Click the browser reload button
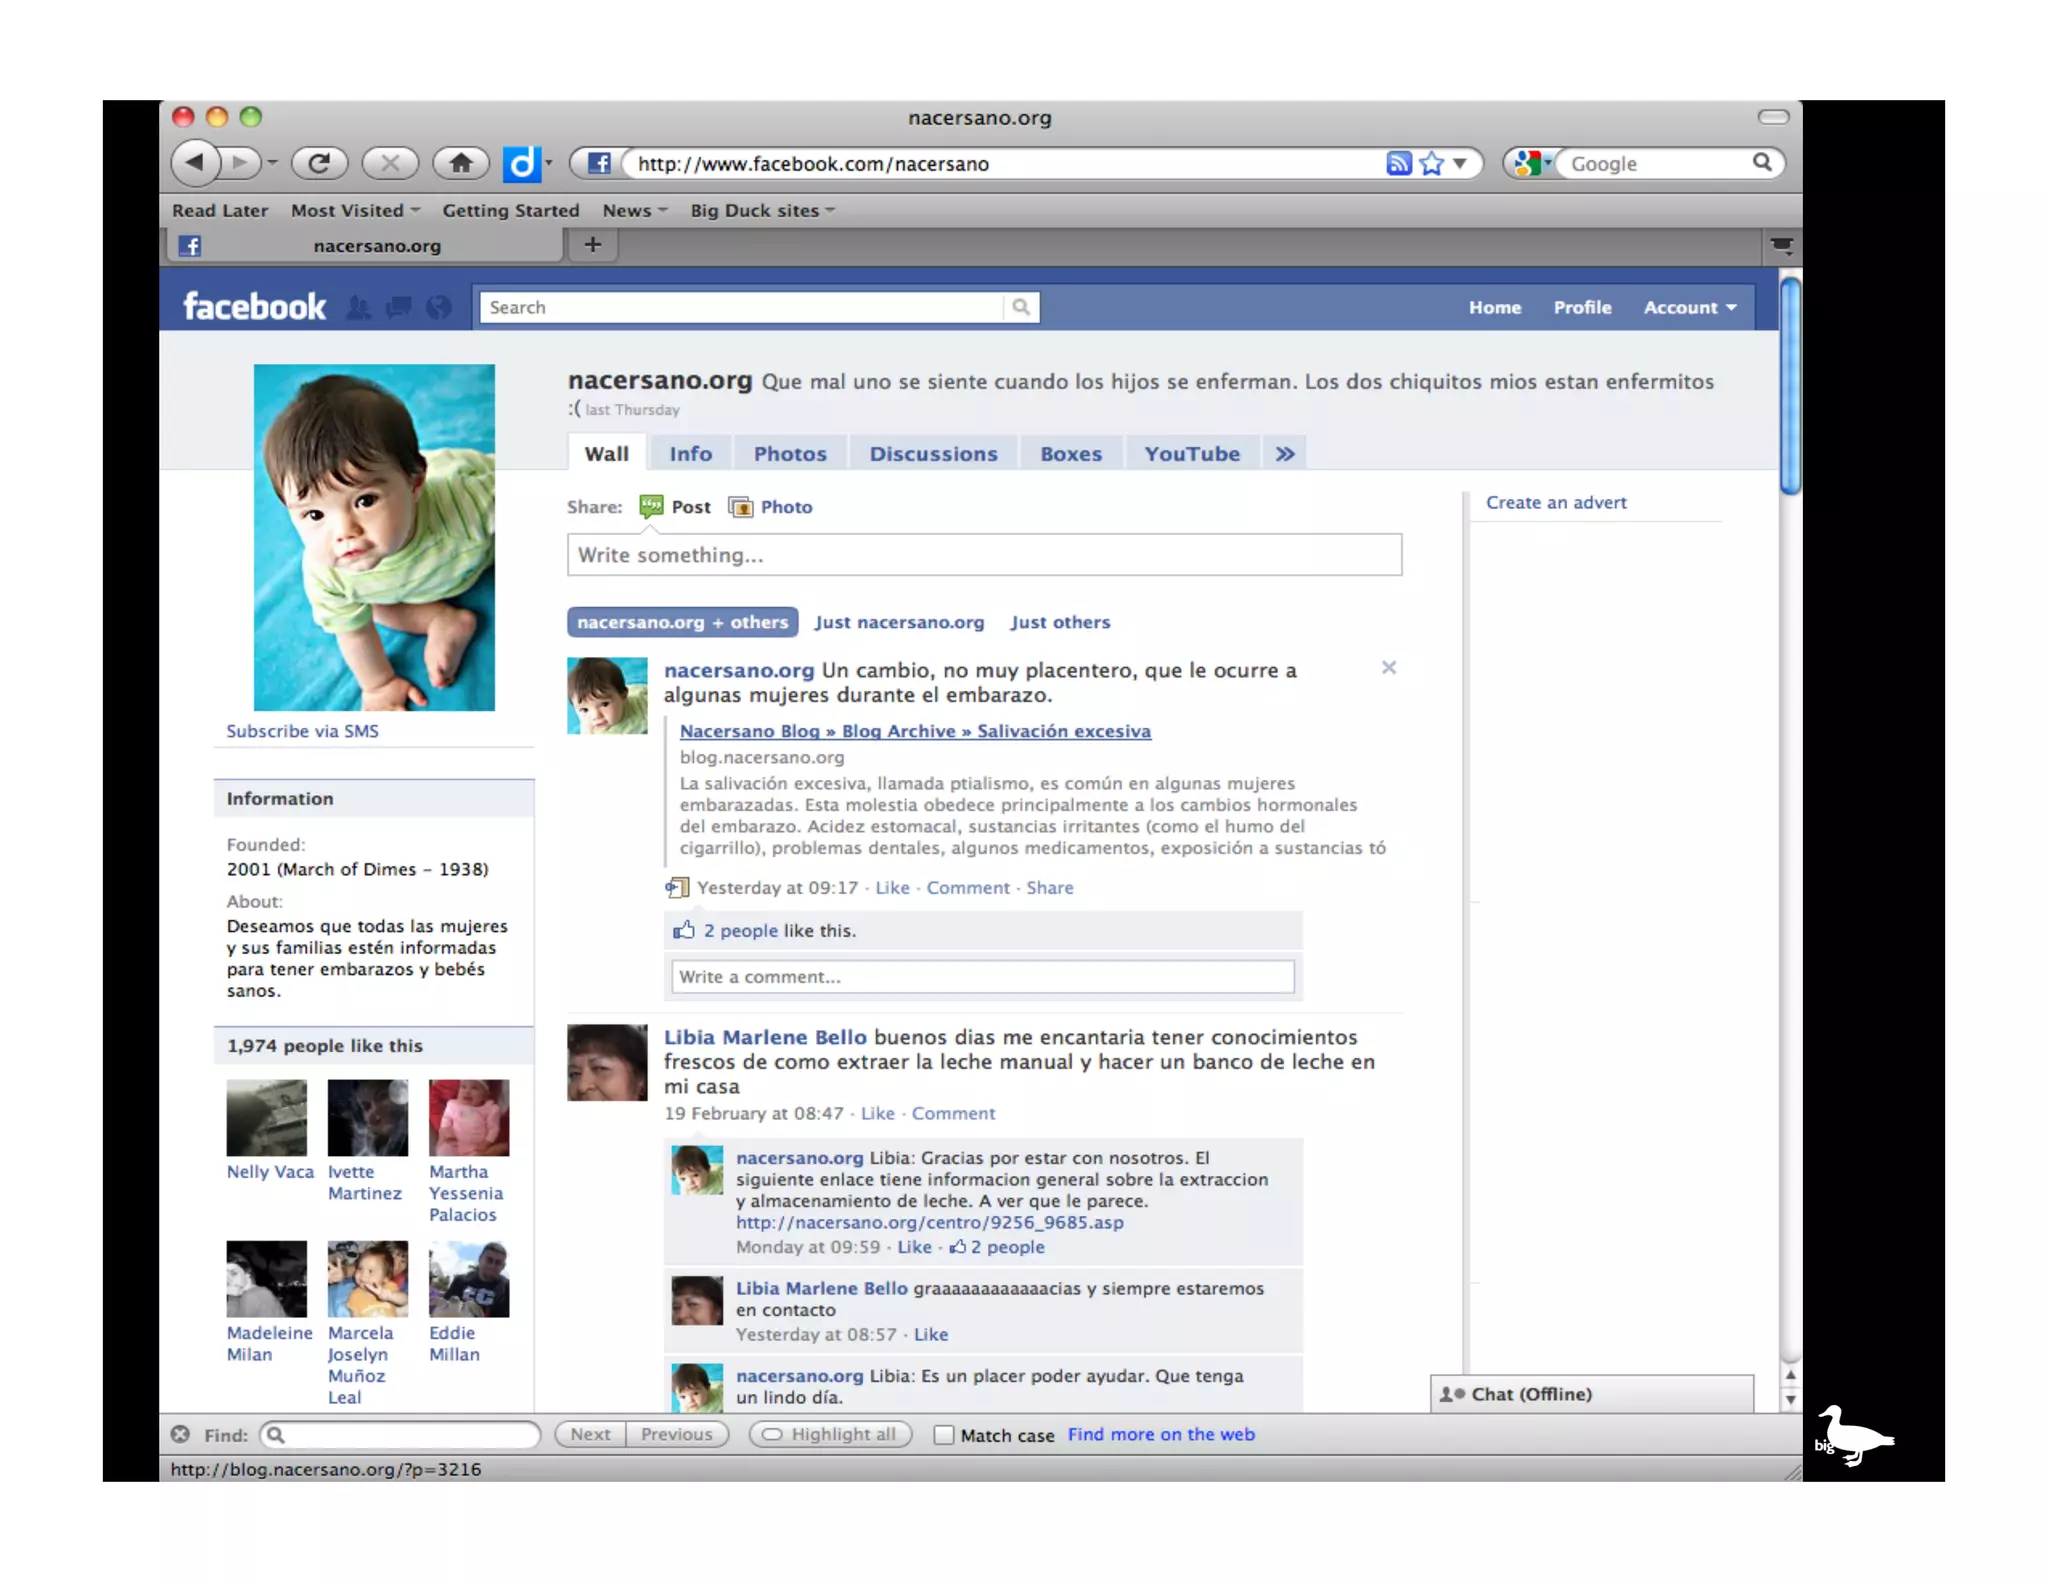Screen dimensions: 2048x1582 (319, 162)
